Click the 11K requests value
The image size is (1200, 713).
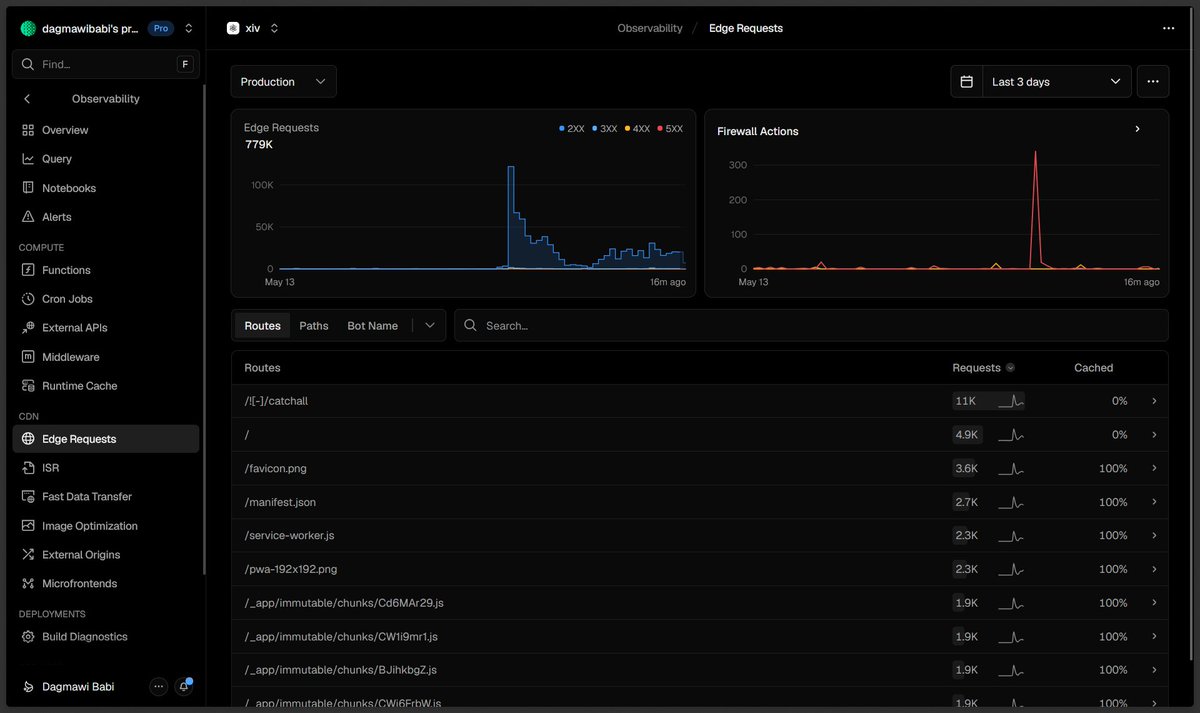pyautogui.click(x=965, y=401)
